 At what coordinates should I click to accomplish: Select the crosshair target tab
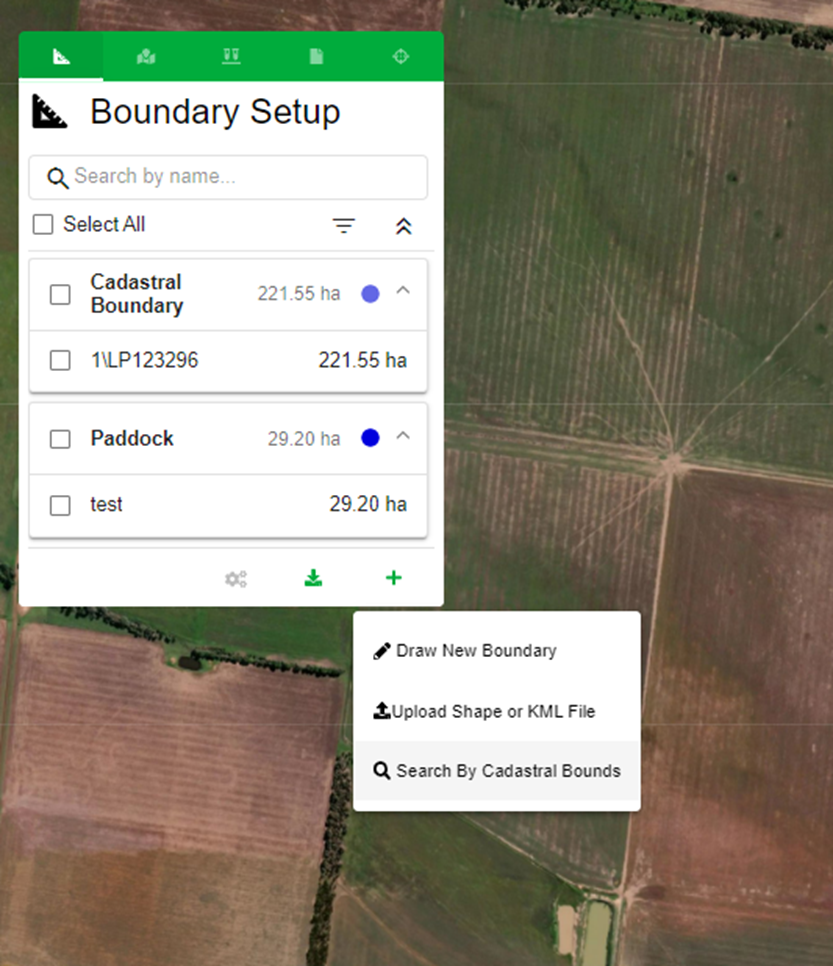401,57
